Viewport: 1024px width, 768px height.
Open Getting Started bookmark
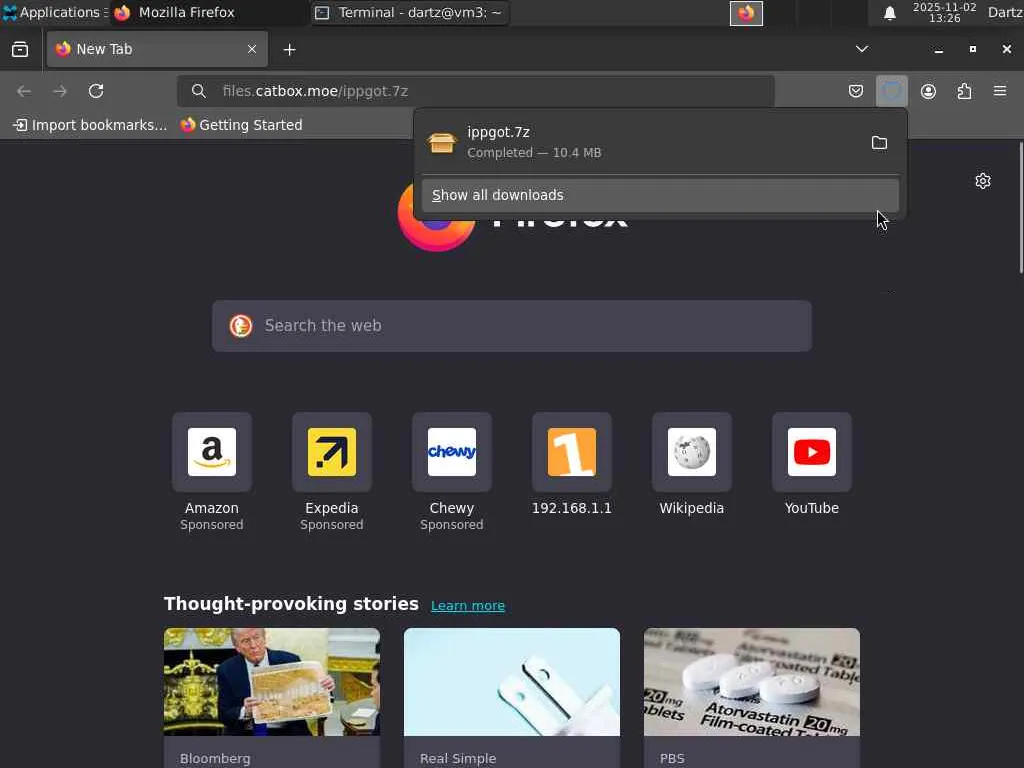tap(242, 125)
